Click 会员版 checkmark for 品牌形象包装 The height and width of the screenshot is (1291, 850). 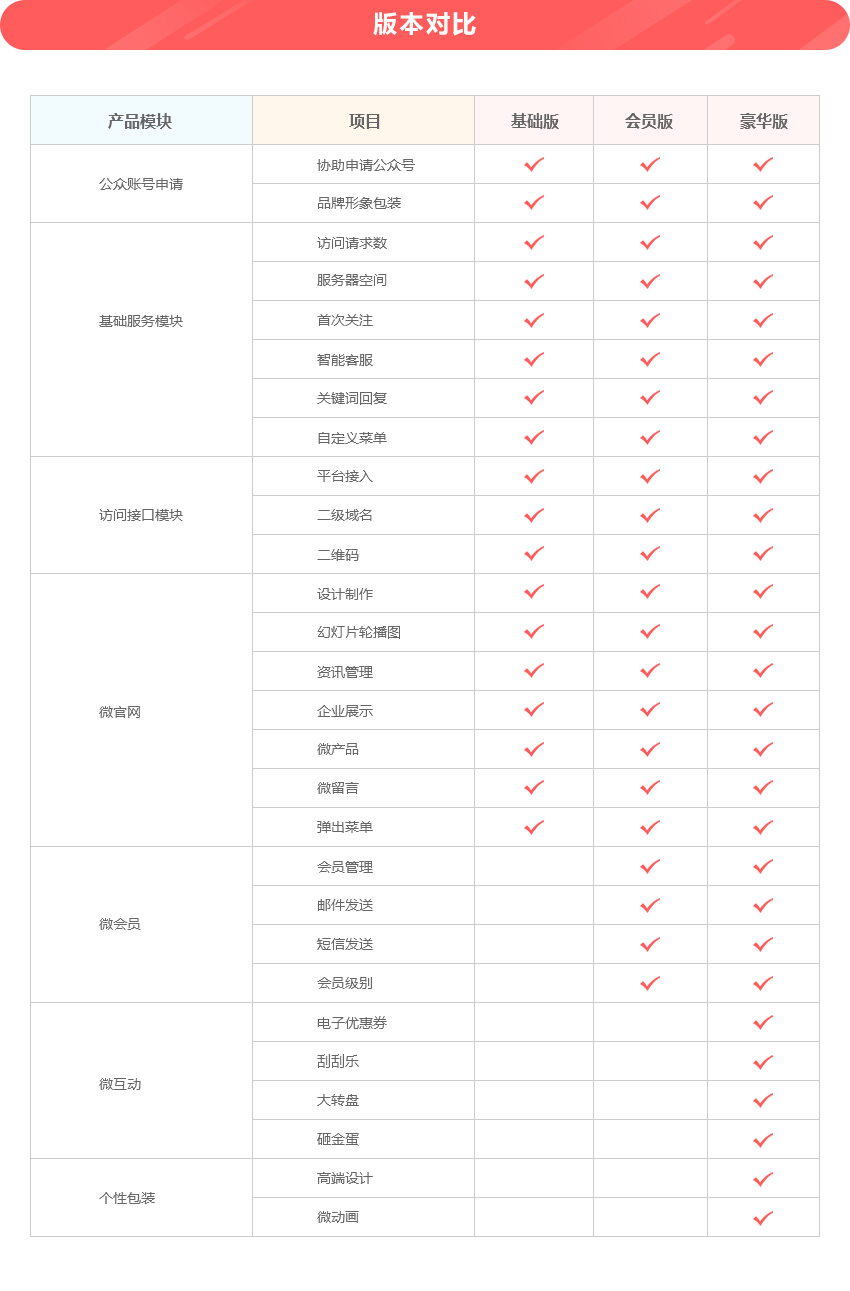coord(650,203)
